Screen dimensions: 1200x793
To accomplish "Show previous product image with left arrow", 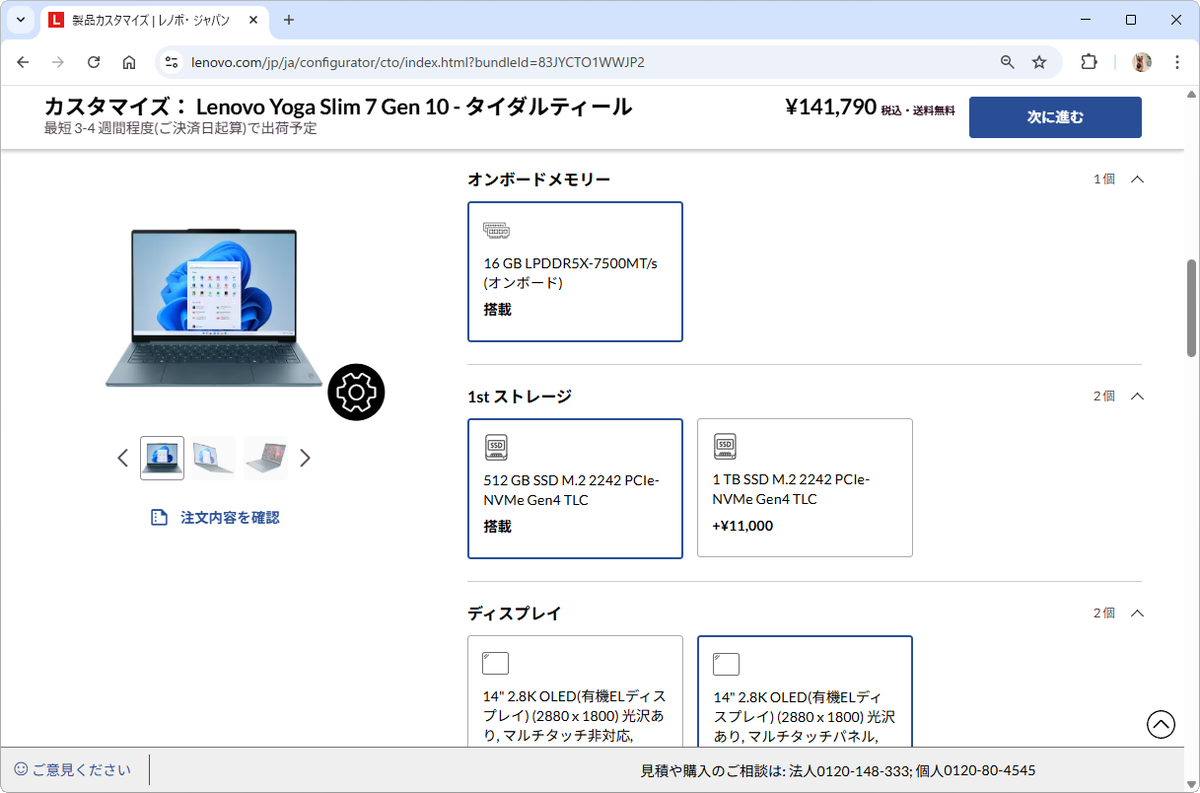I will coord(123,458).
